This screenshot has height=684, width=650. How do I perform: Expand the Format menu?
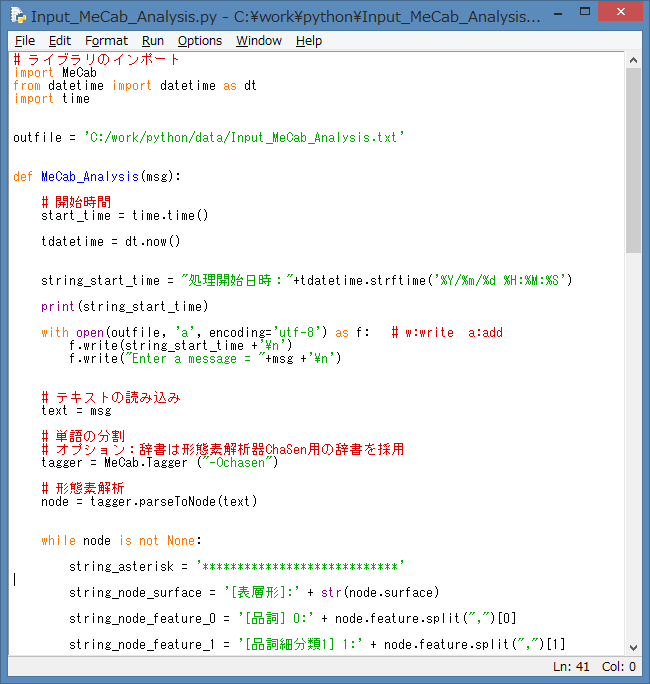pos(106,41)
